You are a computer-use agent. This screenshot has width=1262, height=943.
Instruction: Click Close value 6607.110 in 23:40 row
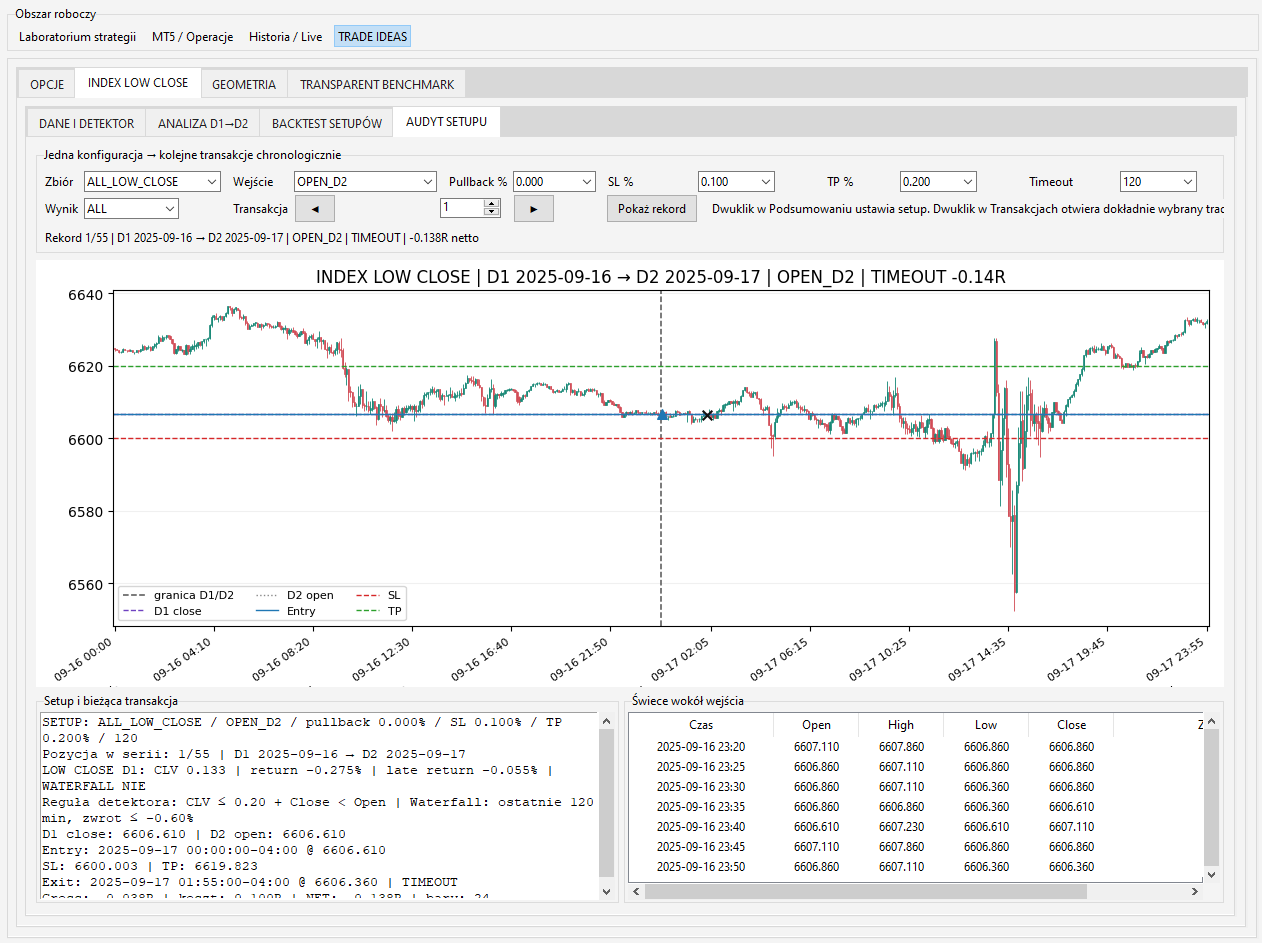click(x=1071, y=827)
